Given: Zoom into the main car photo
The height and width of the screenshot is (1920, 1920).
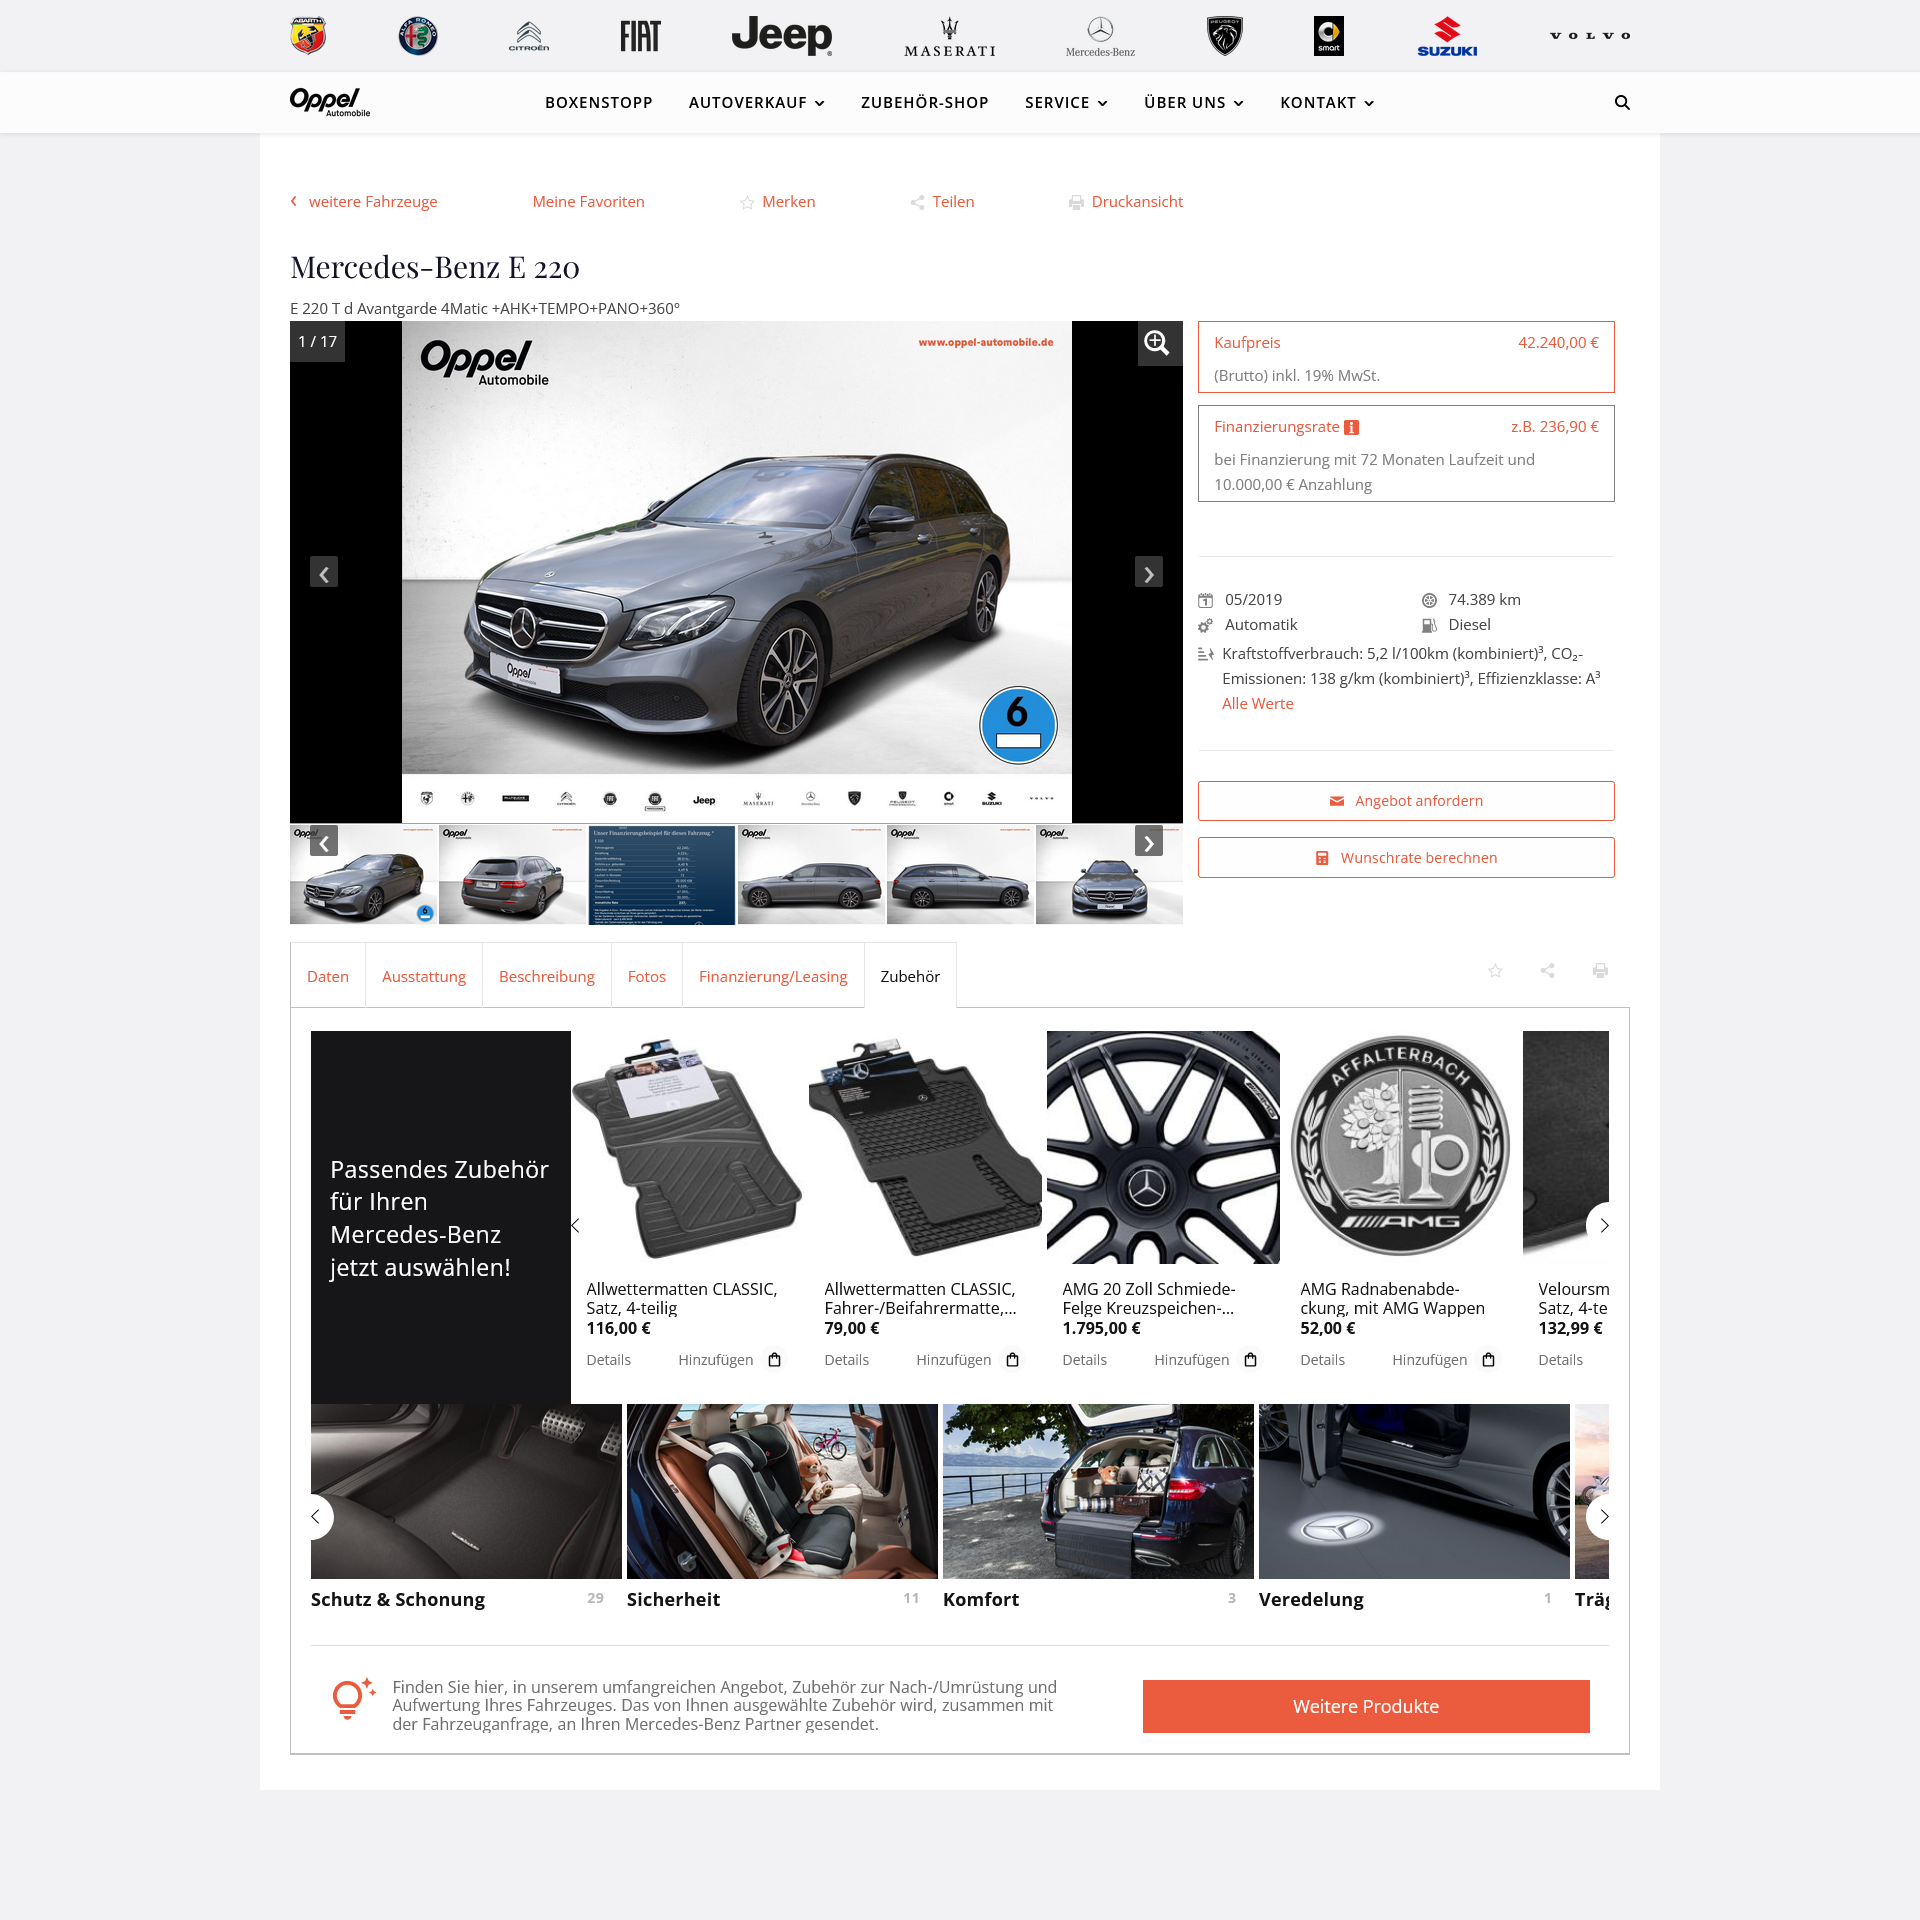Looking at the screenshot, I should coord(1158,343).
